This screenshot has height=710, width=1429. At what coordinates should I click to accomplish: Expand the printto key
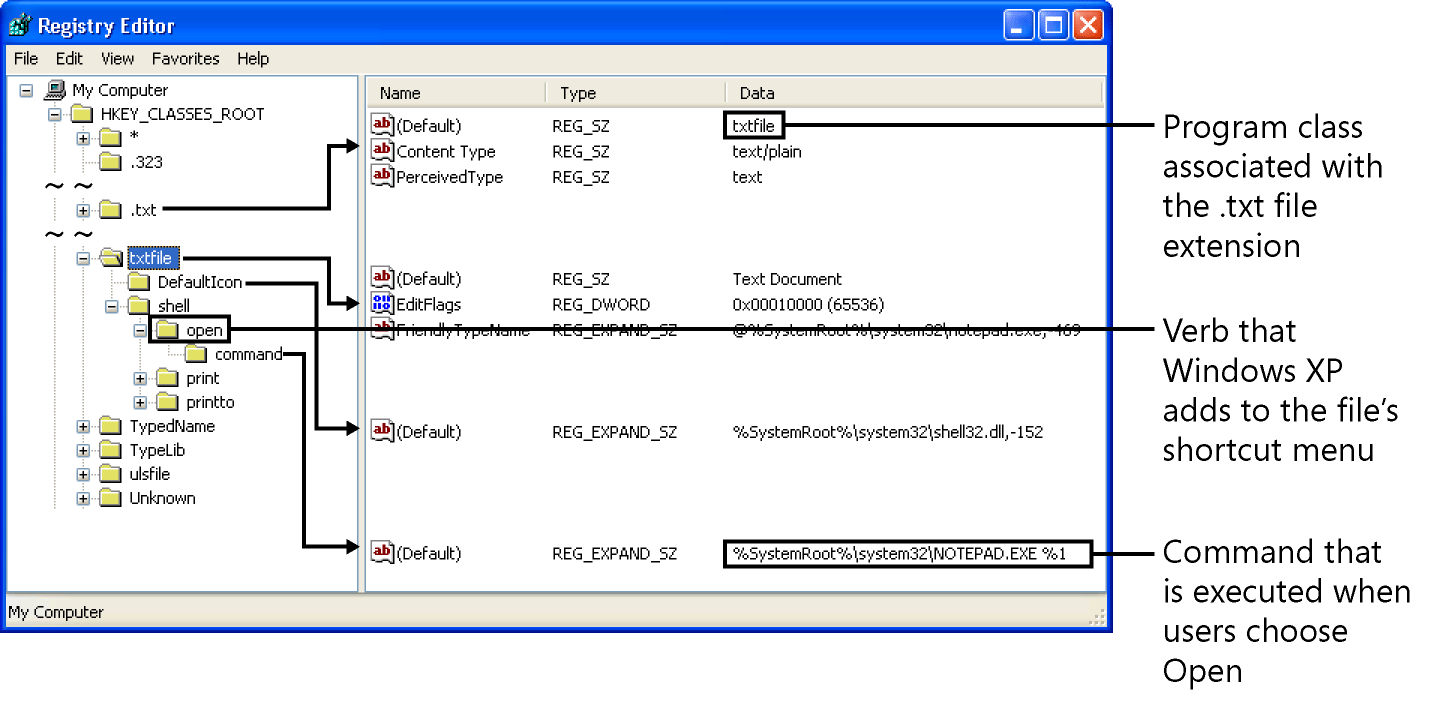coord(141,402)
